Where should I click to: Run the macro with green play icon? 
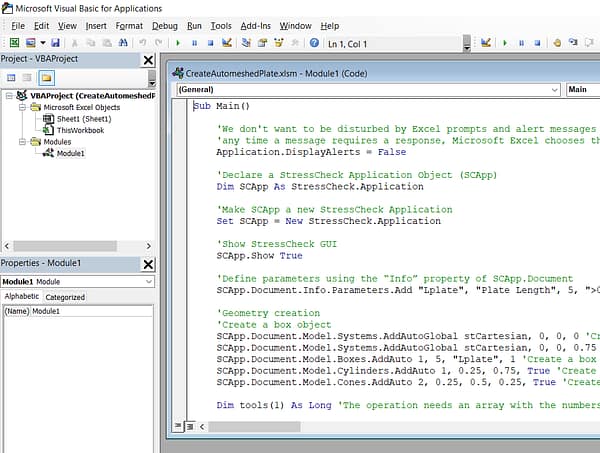pyautogui.click(x=178, y=43)
